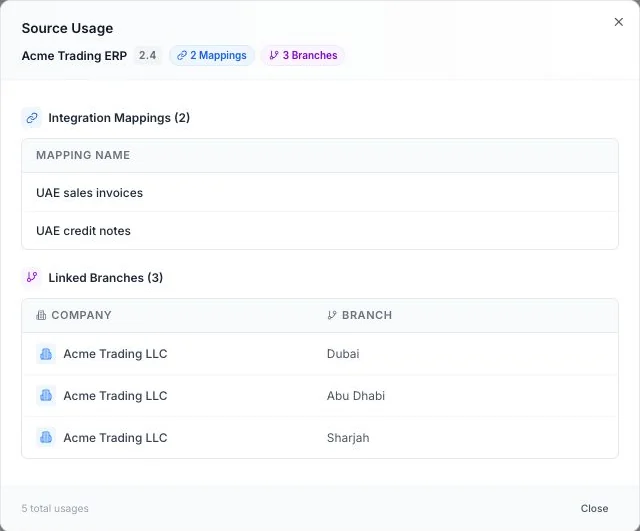Click the Linked Branches (3) heading
The width and height of the screenshot is (640, 531).
point(106,278)
